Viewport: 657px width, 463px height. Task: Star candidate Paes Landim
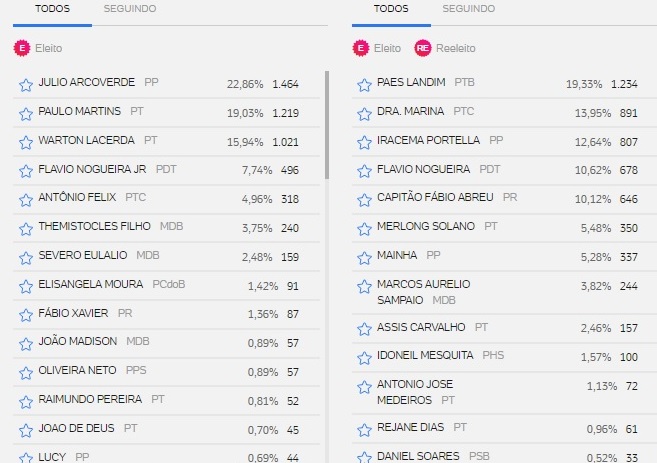click(x=365, y=85)
